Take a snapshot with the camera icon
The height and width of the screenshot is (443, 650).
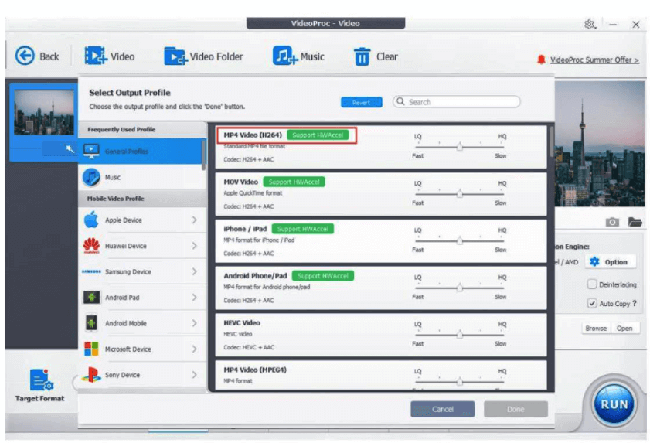click(x=612, y=222)
